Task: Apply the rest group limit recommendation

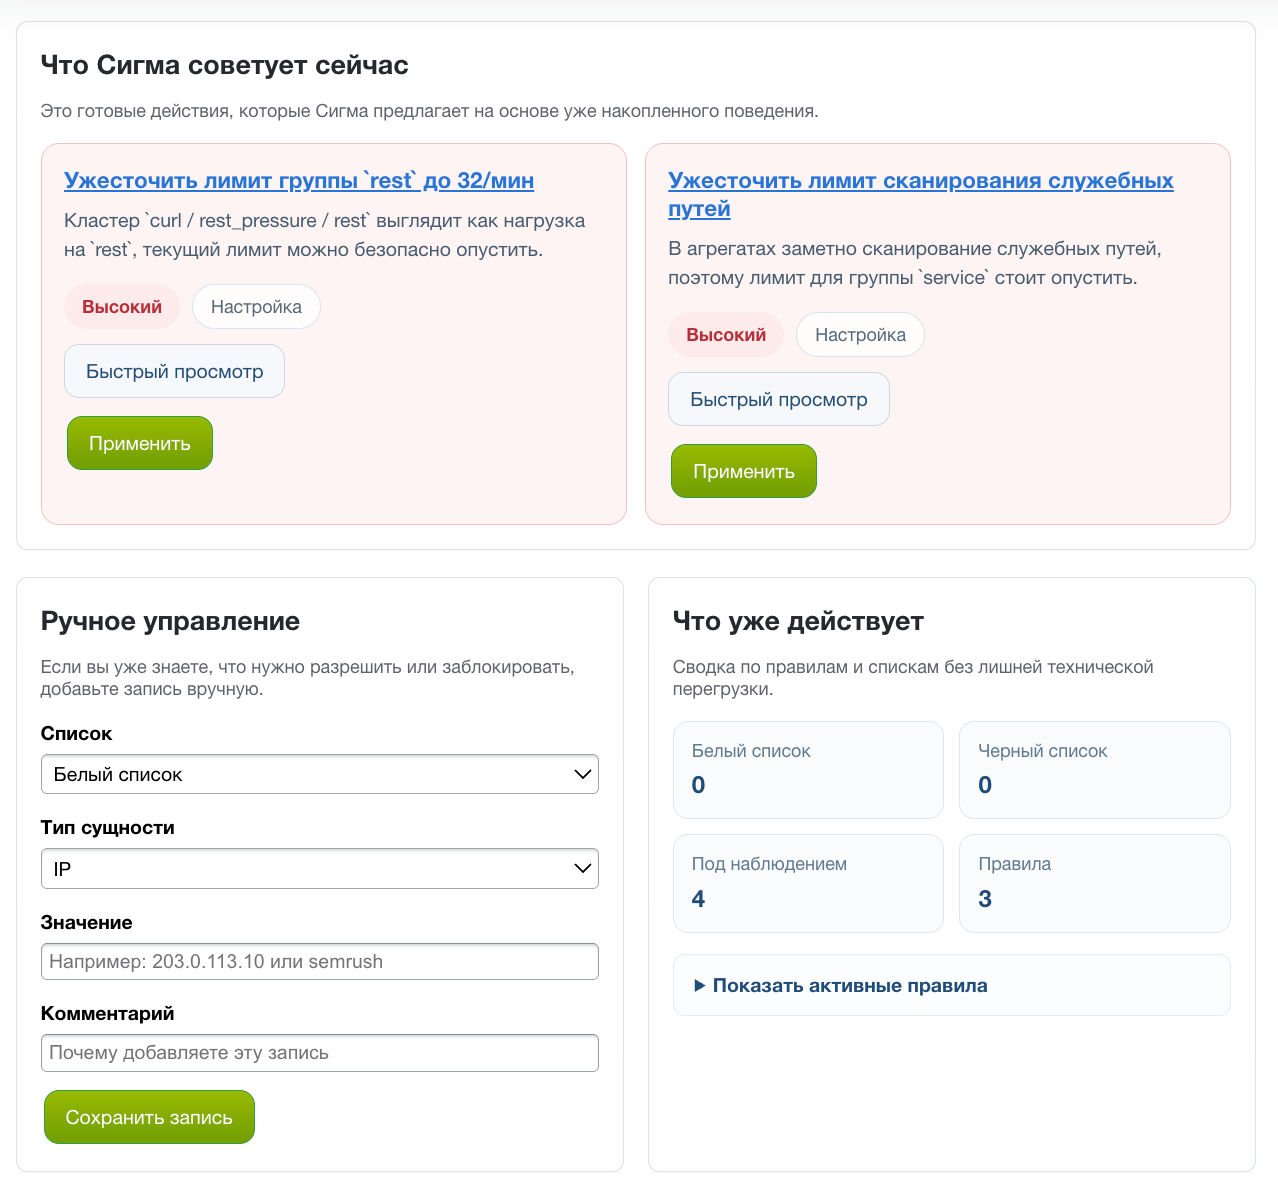Action: 140,443
